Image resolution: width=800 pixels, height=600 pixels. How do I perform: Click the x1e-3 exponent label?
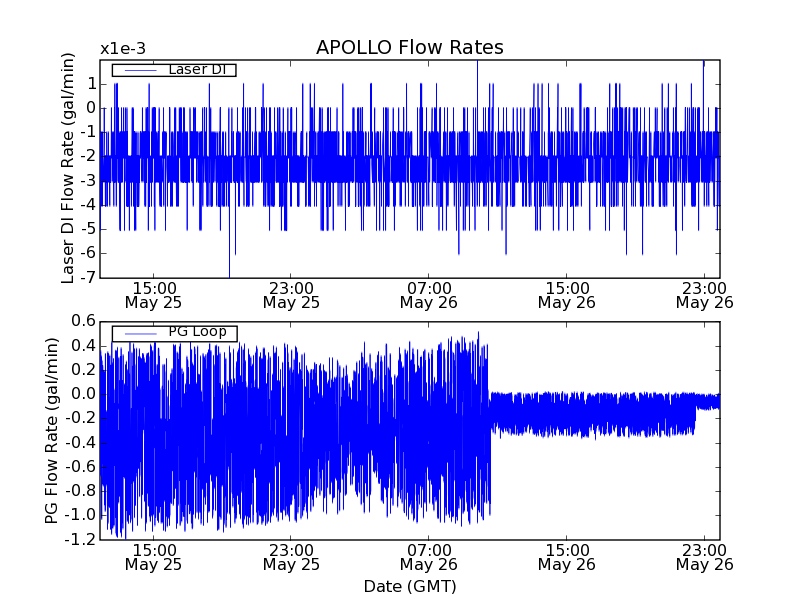coord(122,49)
